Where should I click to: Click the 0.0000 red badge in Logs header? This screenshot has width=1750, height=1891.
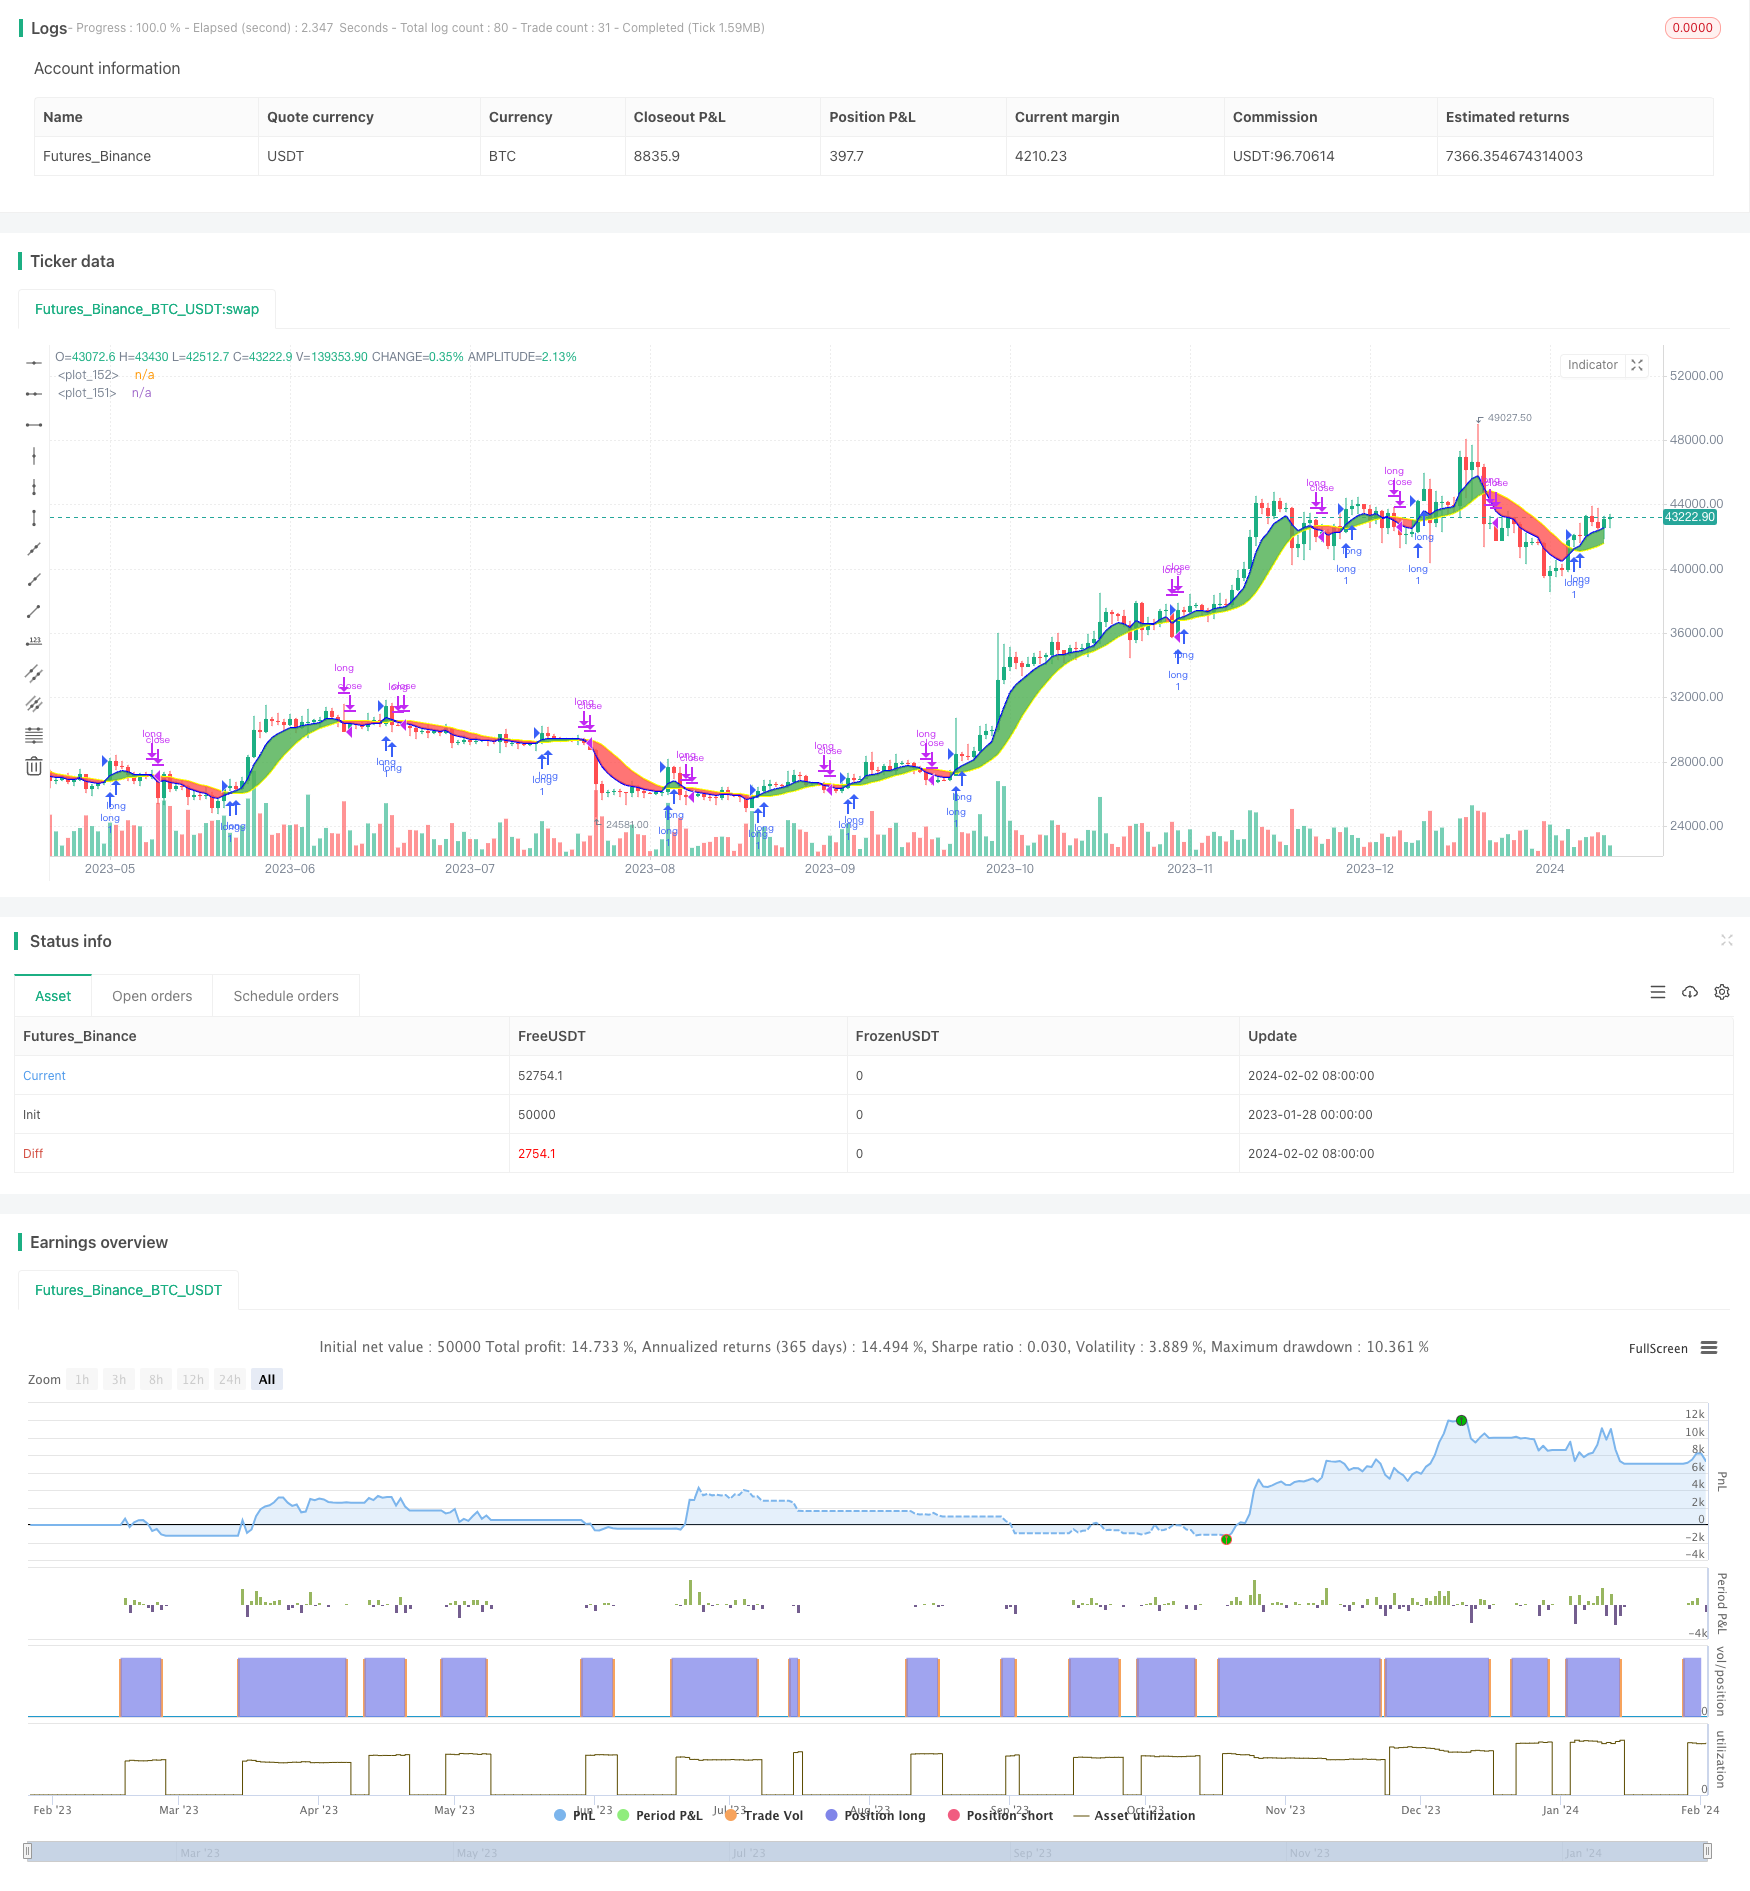pos(1692,28)
